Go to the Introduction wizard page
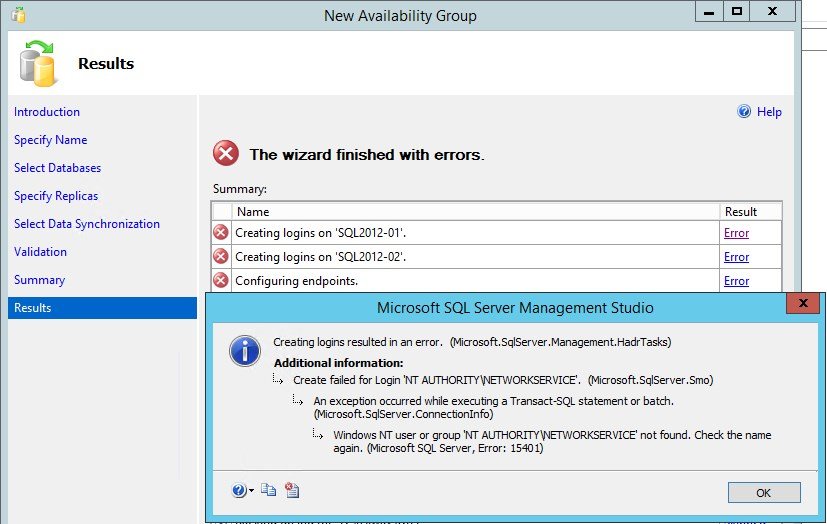Screen dimensions: 827x524 click(x=47, y=112)
